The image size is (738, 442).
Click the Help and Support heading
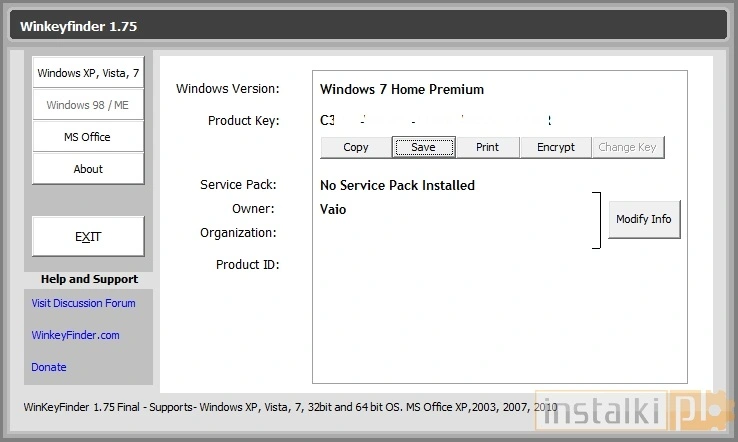pos(89,279)
